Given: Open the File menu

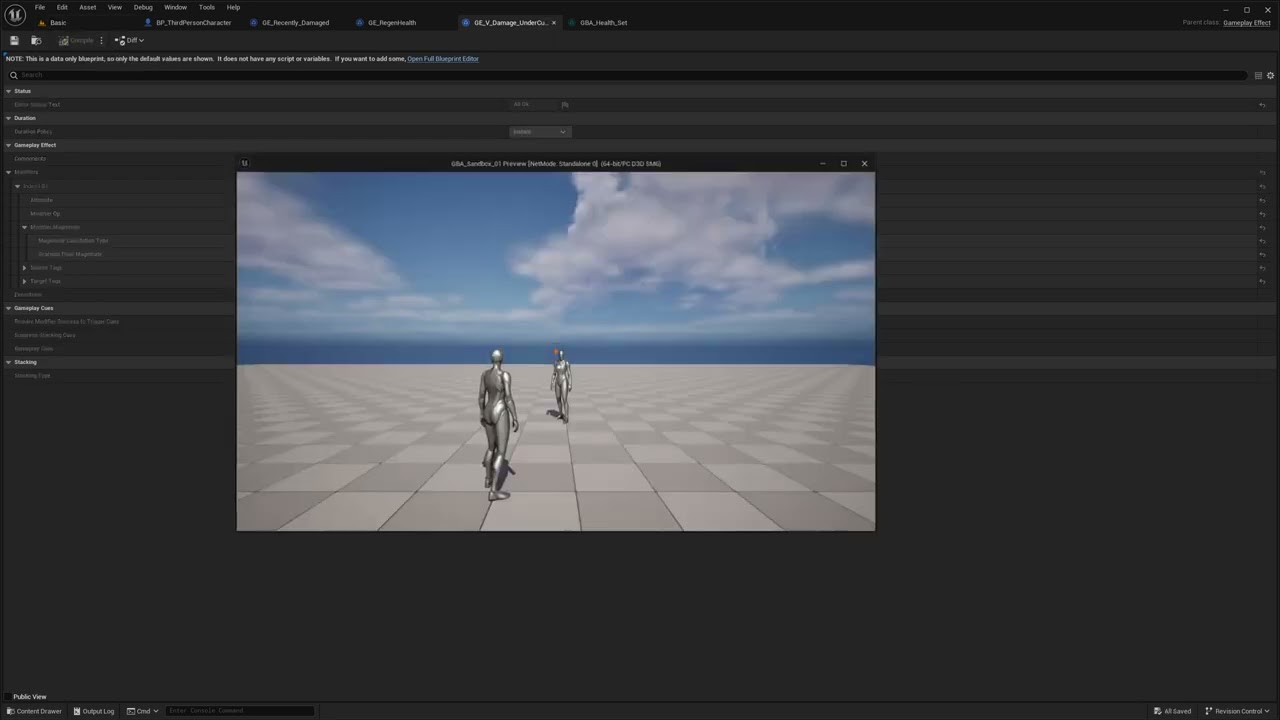Looking at the screenshot, I should point(40,7).
